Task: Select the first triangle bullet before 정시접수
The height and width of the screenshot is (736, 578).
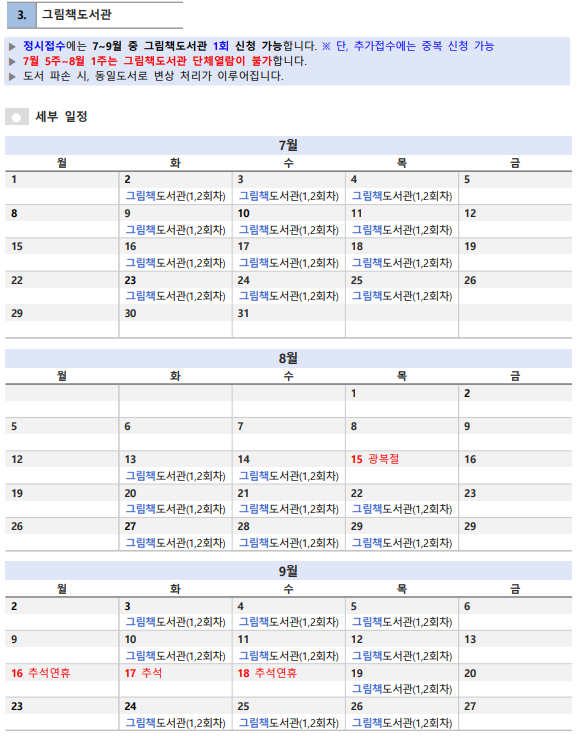Action: coord(13,46)
